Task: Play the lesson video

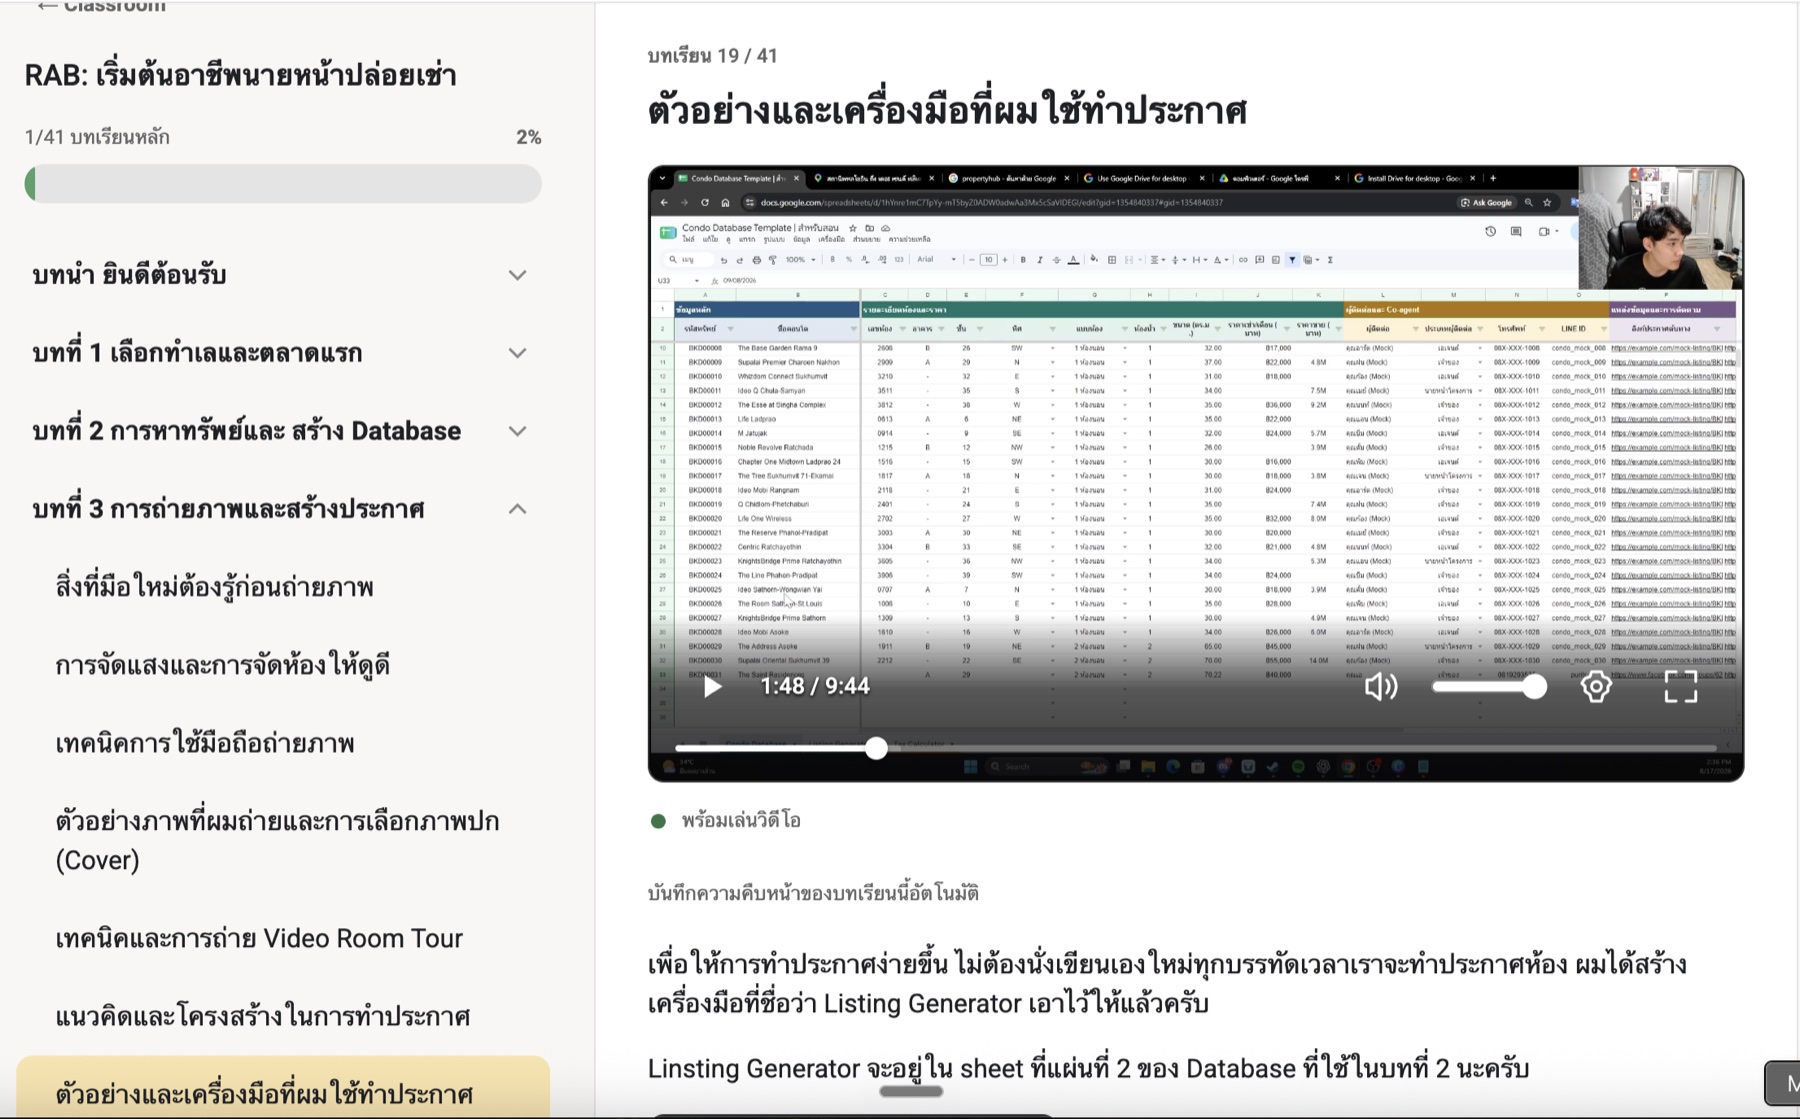Action: tap(712, 687)
